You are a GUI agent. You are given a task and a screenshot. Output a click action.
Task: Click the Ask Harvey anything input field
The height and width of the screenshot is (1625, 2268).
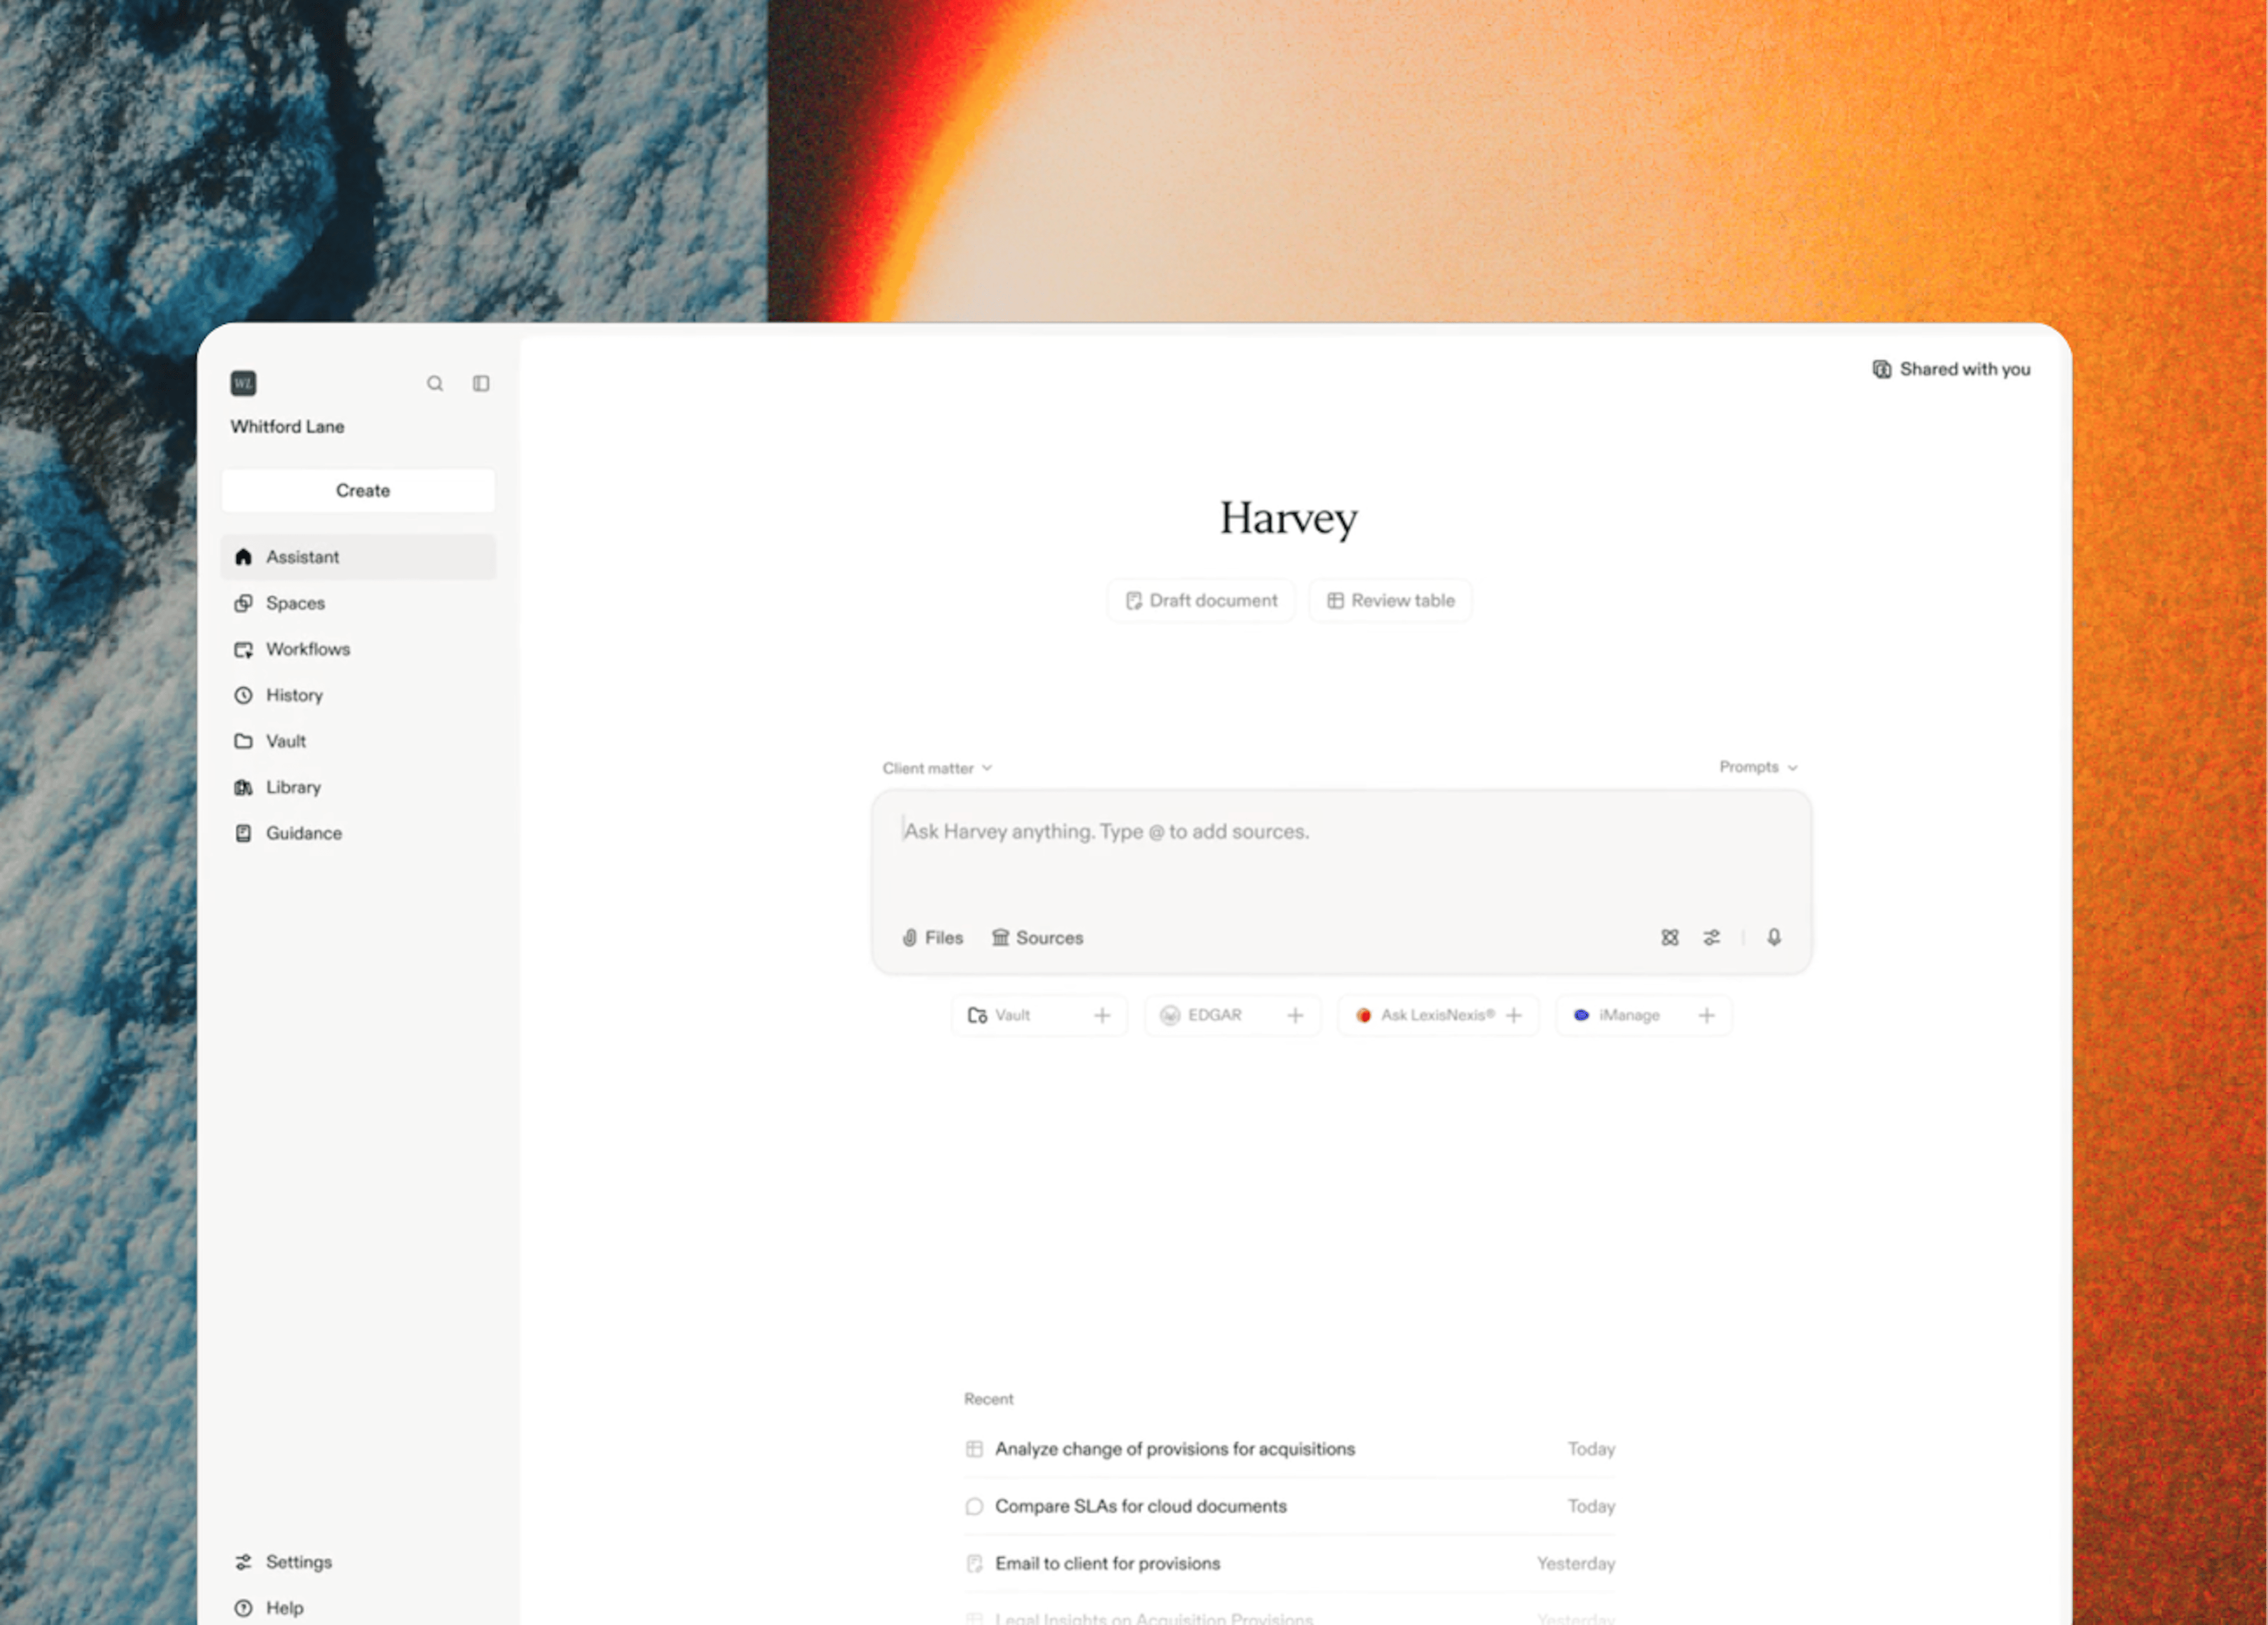point(1340,850)
